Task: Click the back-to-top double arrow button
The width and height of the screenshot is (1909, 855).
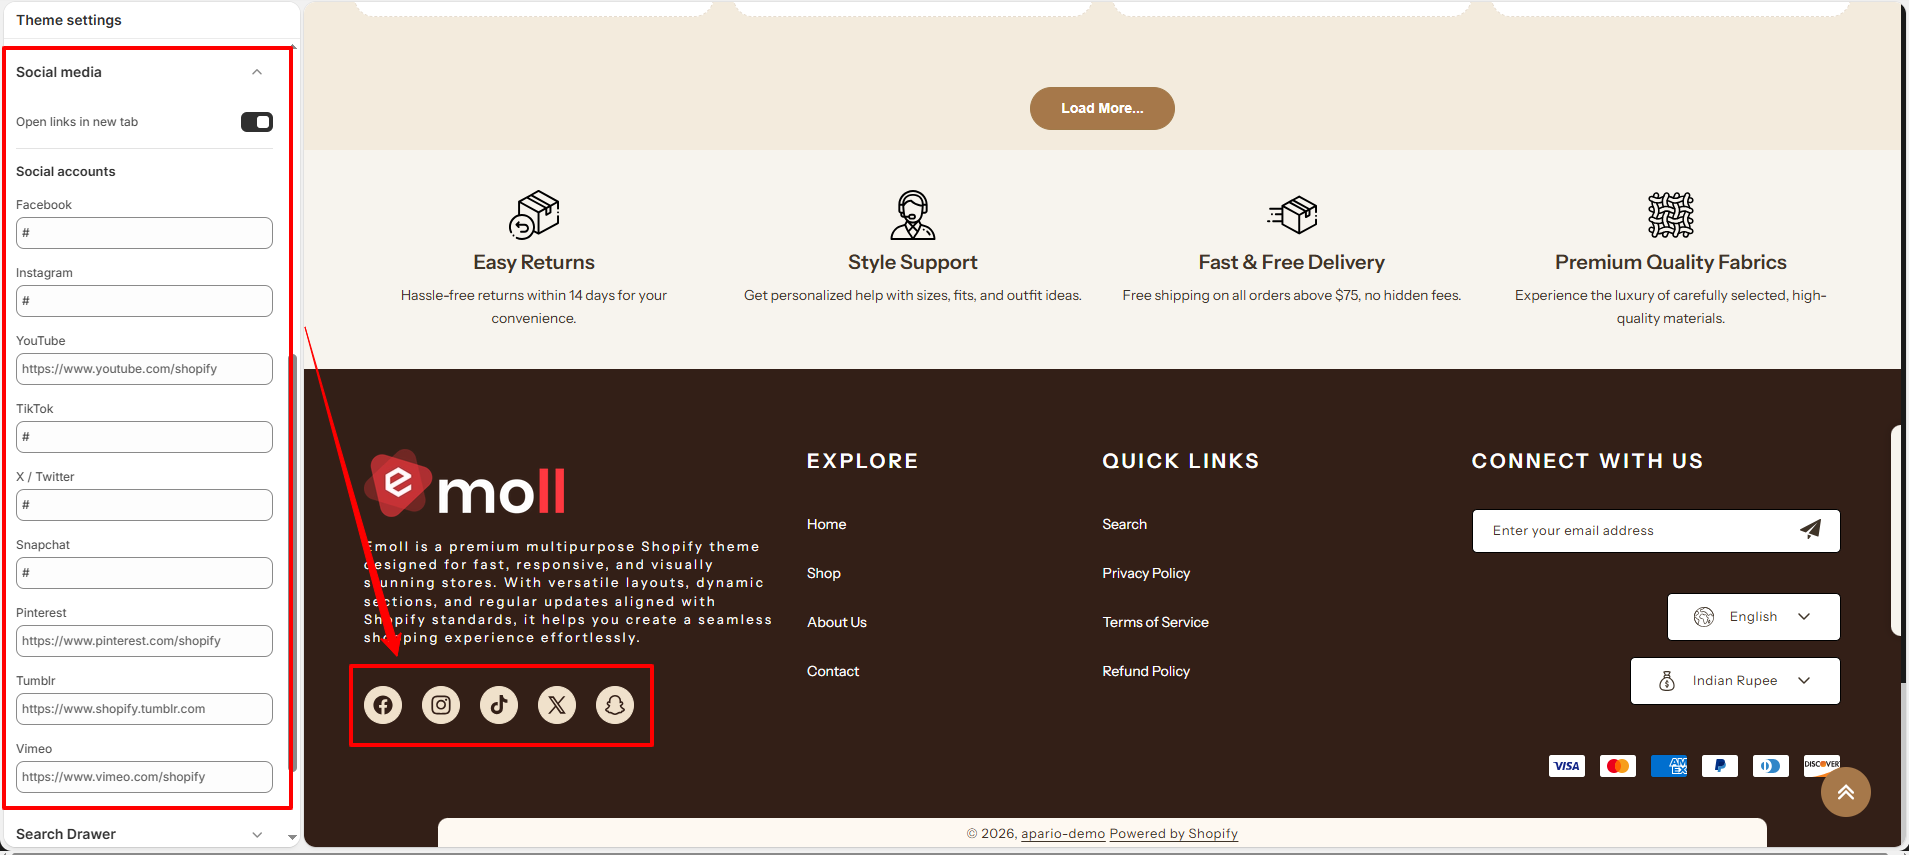Action: click(x=1846, y=792)
